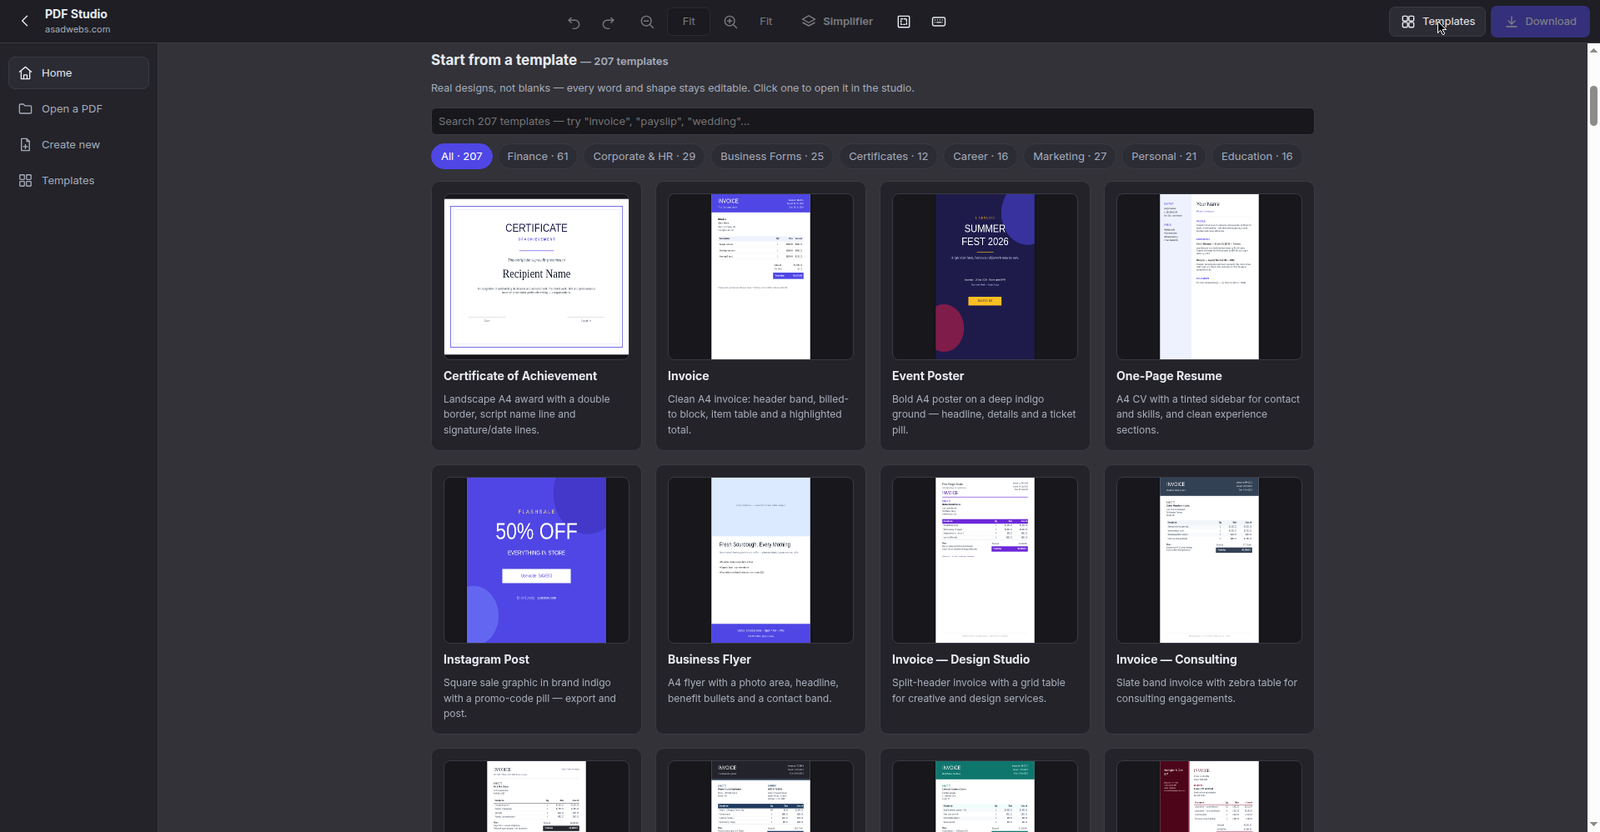
Task: Open Templates in the left sidebar
Action: (78, 181)
